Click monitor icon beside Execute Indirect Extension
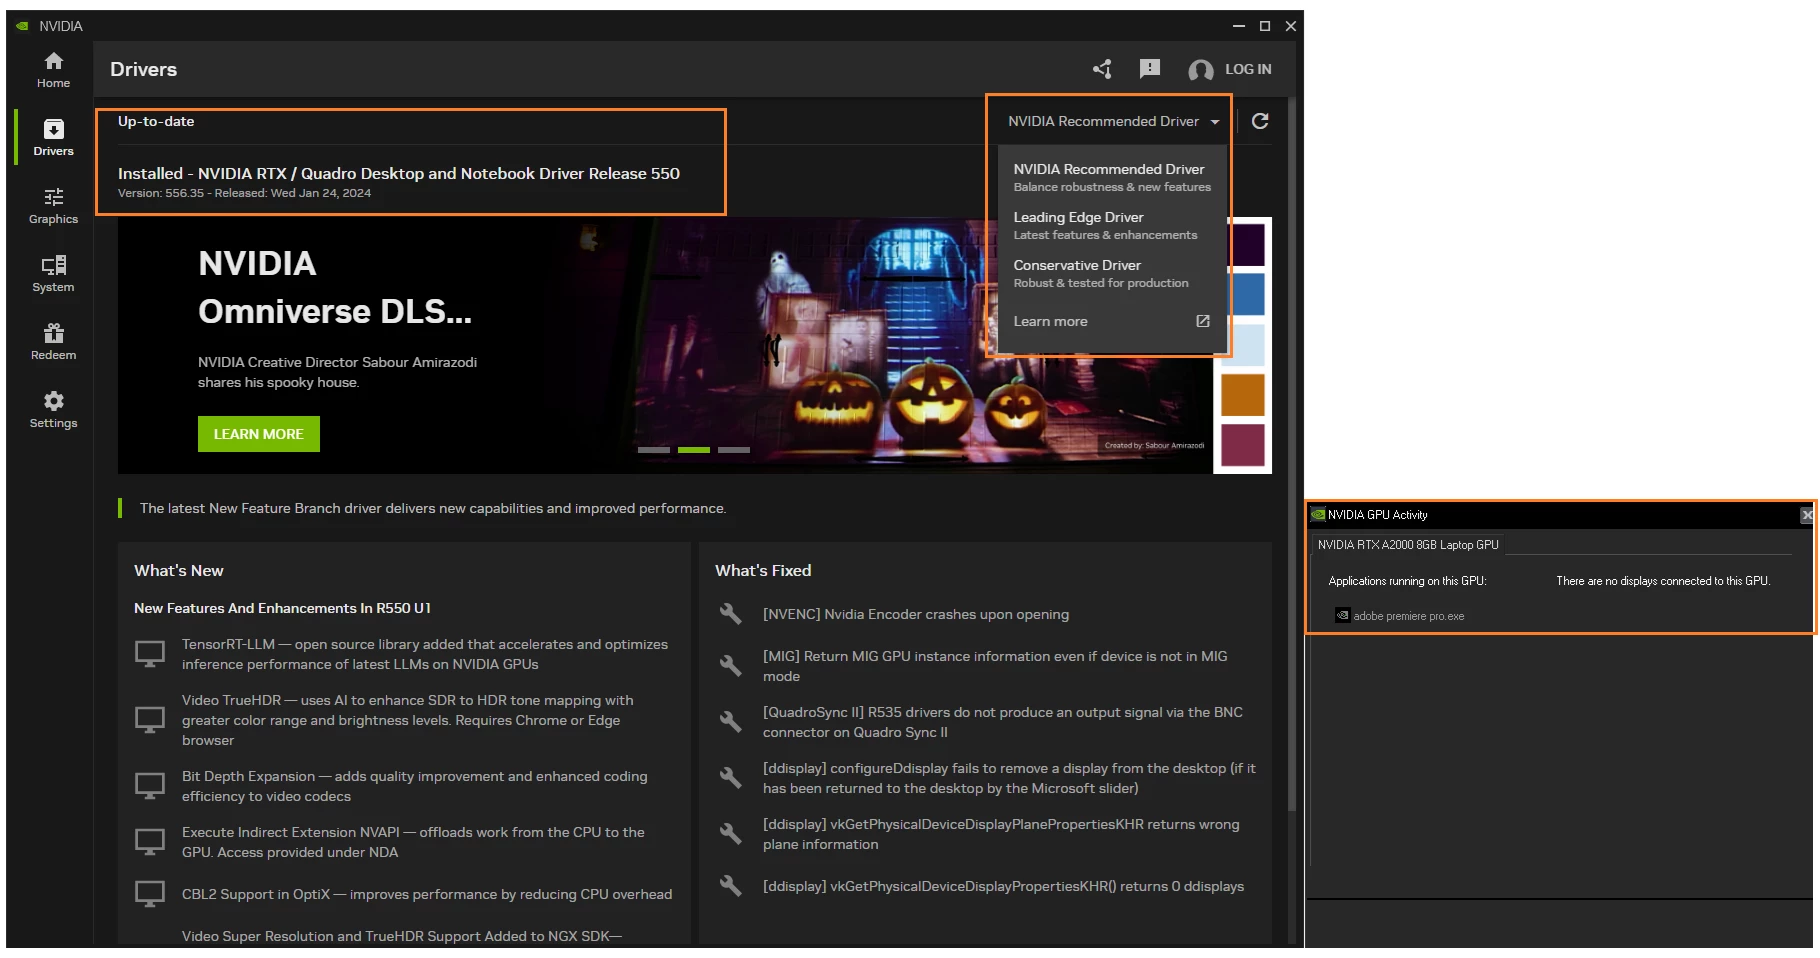The height and width of the screenshot is (958, 1820). pos(150,842)
